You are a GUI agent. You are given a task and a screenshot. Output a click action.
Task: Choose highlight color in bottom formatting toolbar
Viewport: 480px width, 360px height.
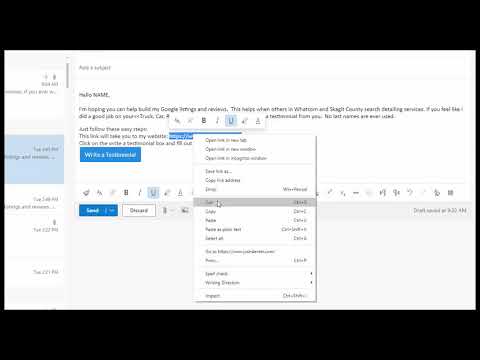[167, 193]
